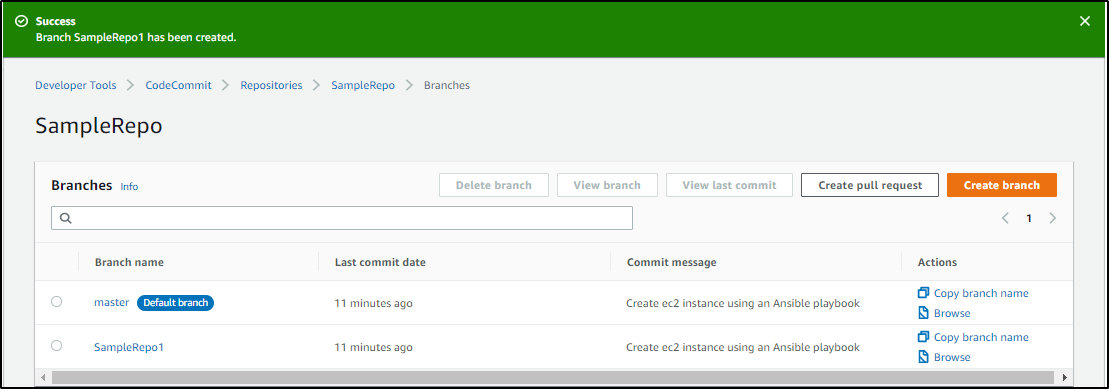Select the SampleRepo1 branch radio button
The image size is (1109, 389).
tap(57, 346)
